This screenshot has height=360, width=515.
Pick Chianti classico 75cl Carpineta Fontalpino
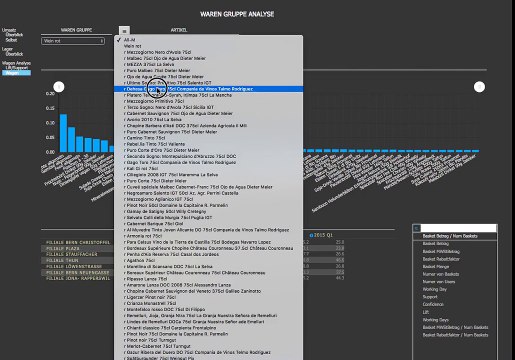208,328
